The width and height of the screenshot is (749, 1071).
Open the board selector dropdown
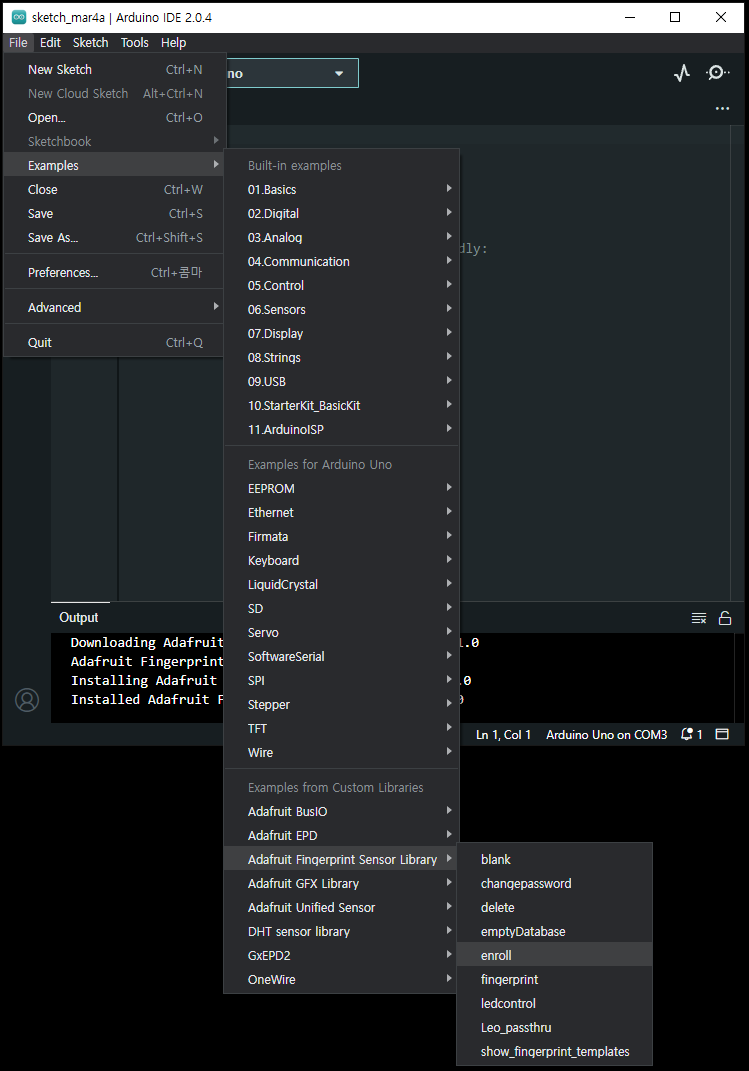pyautogui.click(x=292, y=73)
